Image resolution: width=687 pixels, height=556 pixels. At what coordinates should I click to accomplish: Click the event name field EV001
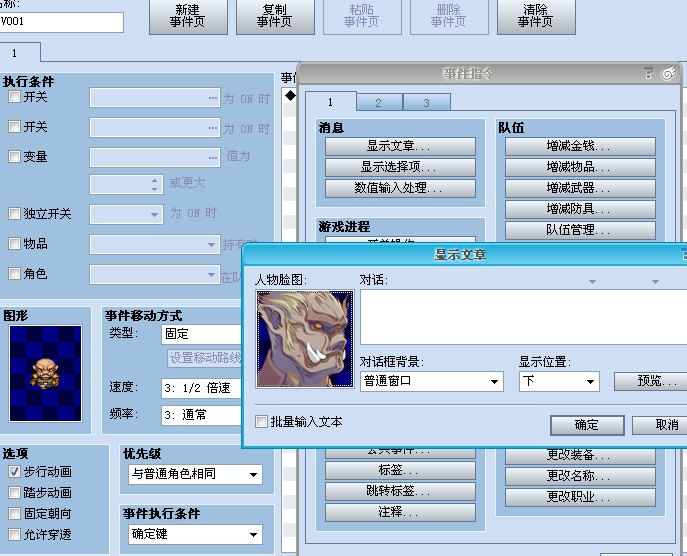click(61, 22)
